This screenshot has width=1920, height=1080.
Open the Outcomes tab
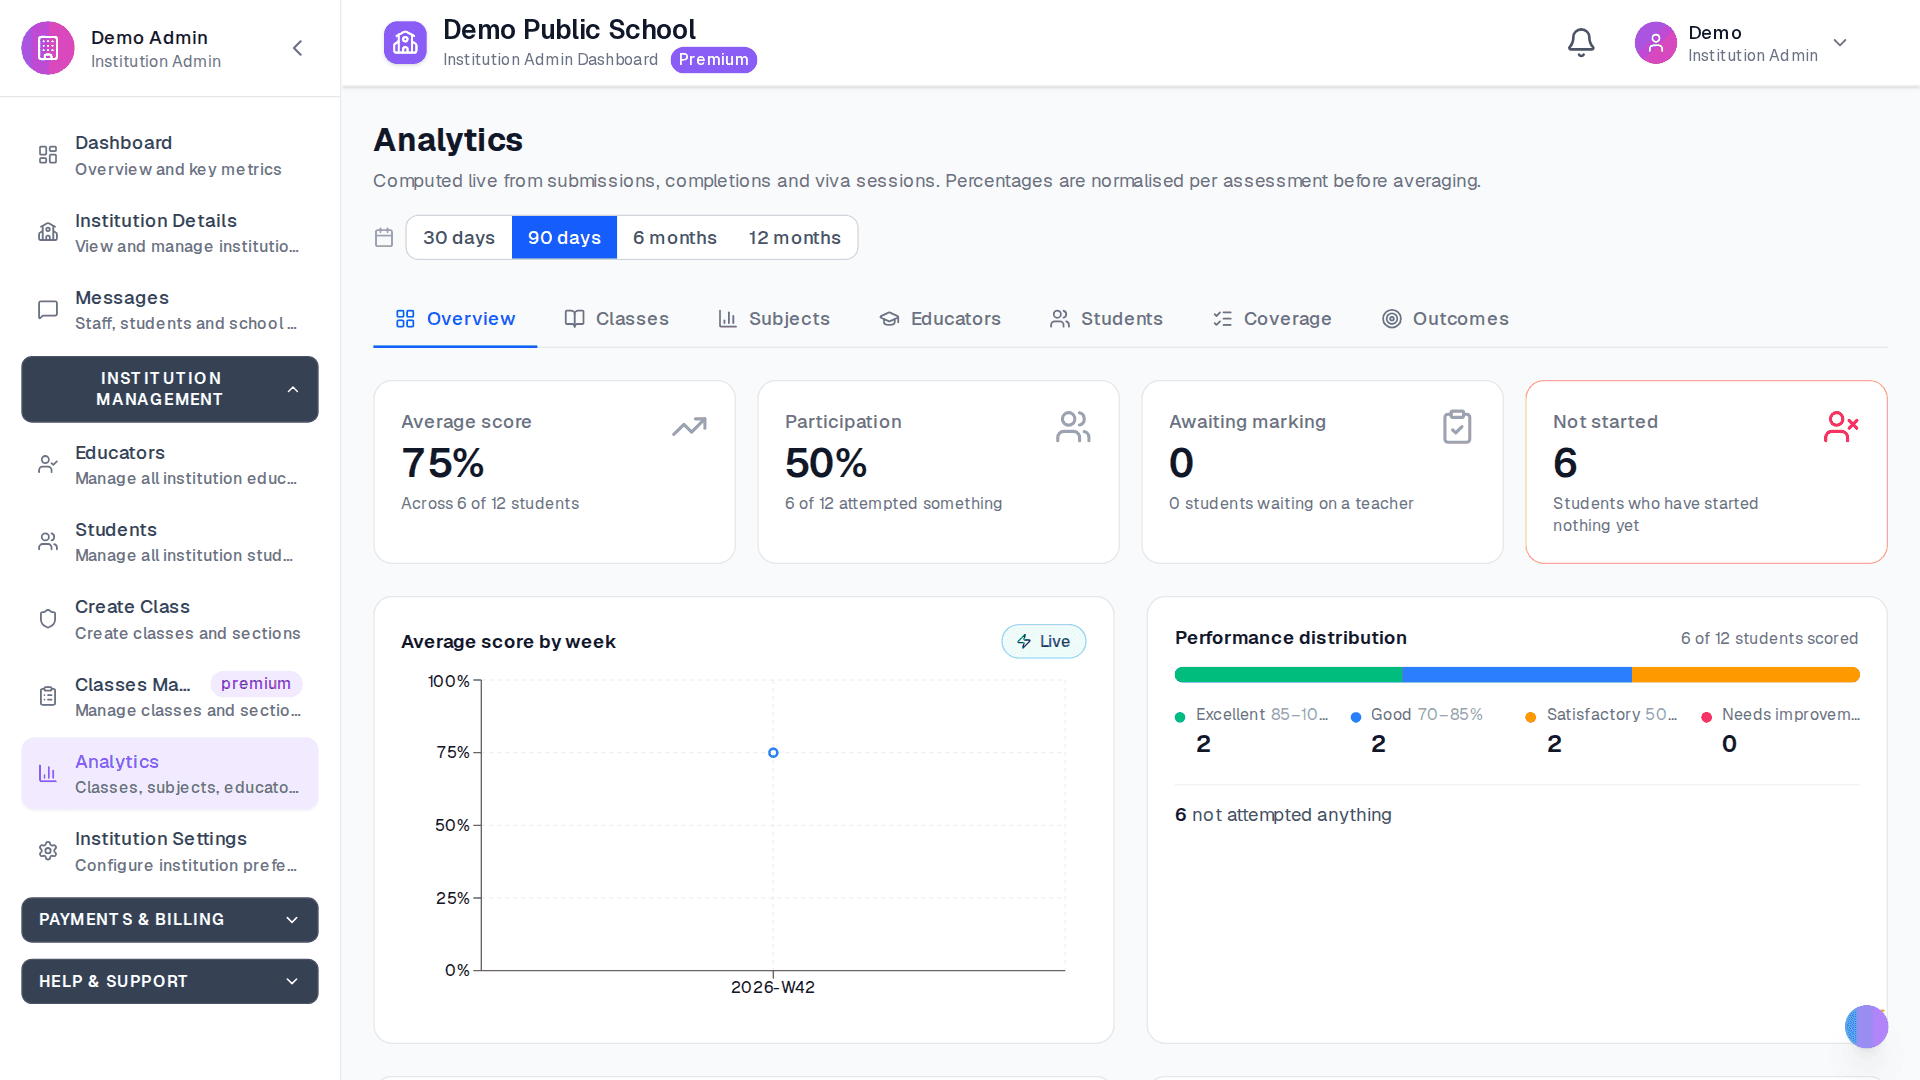point(1445,319)
